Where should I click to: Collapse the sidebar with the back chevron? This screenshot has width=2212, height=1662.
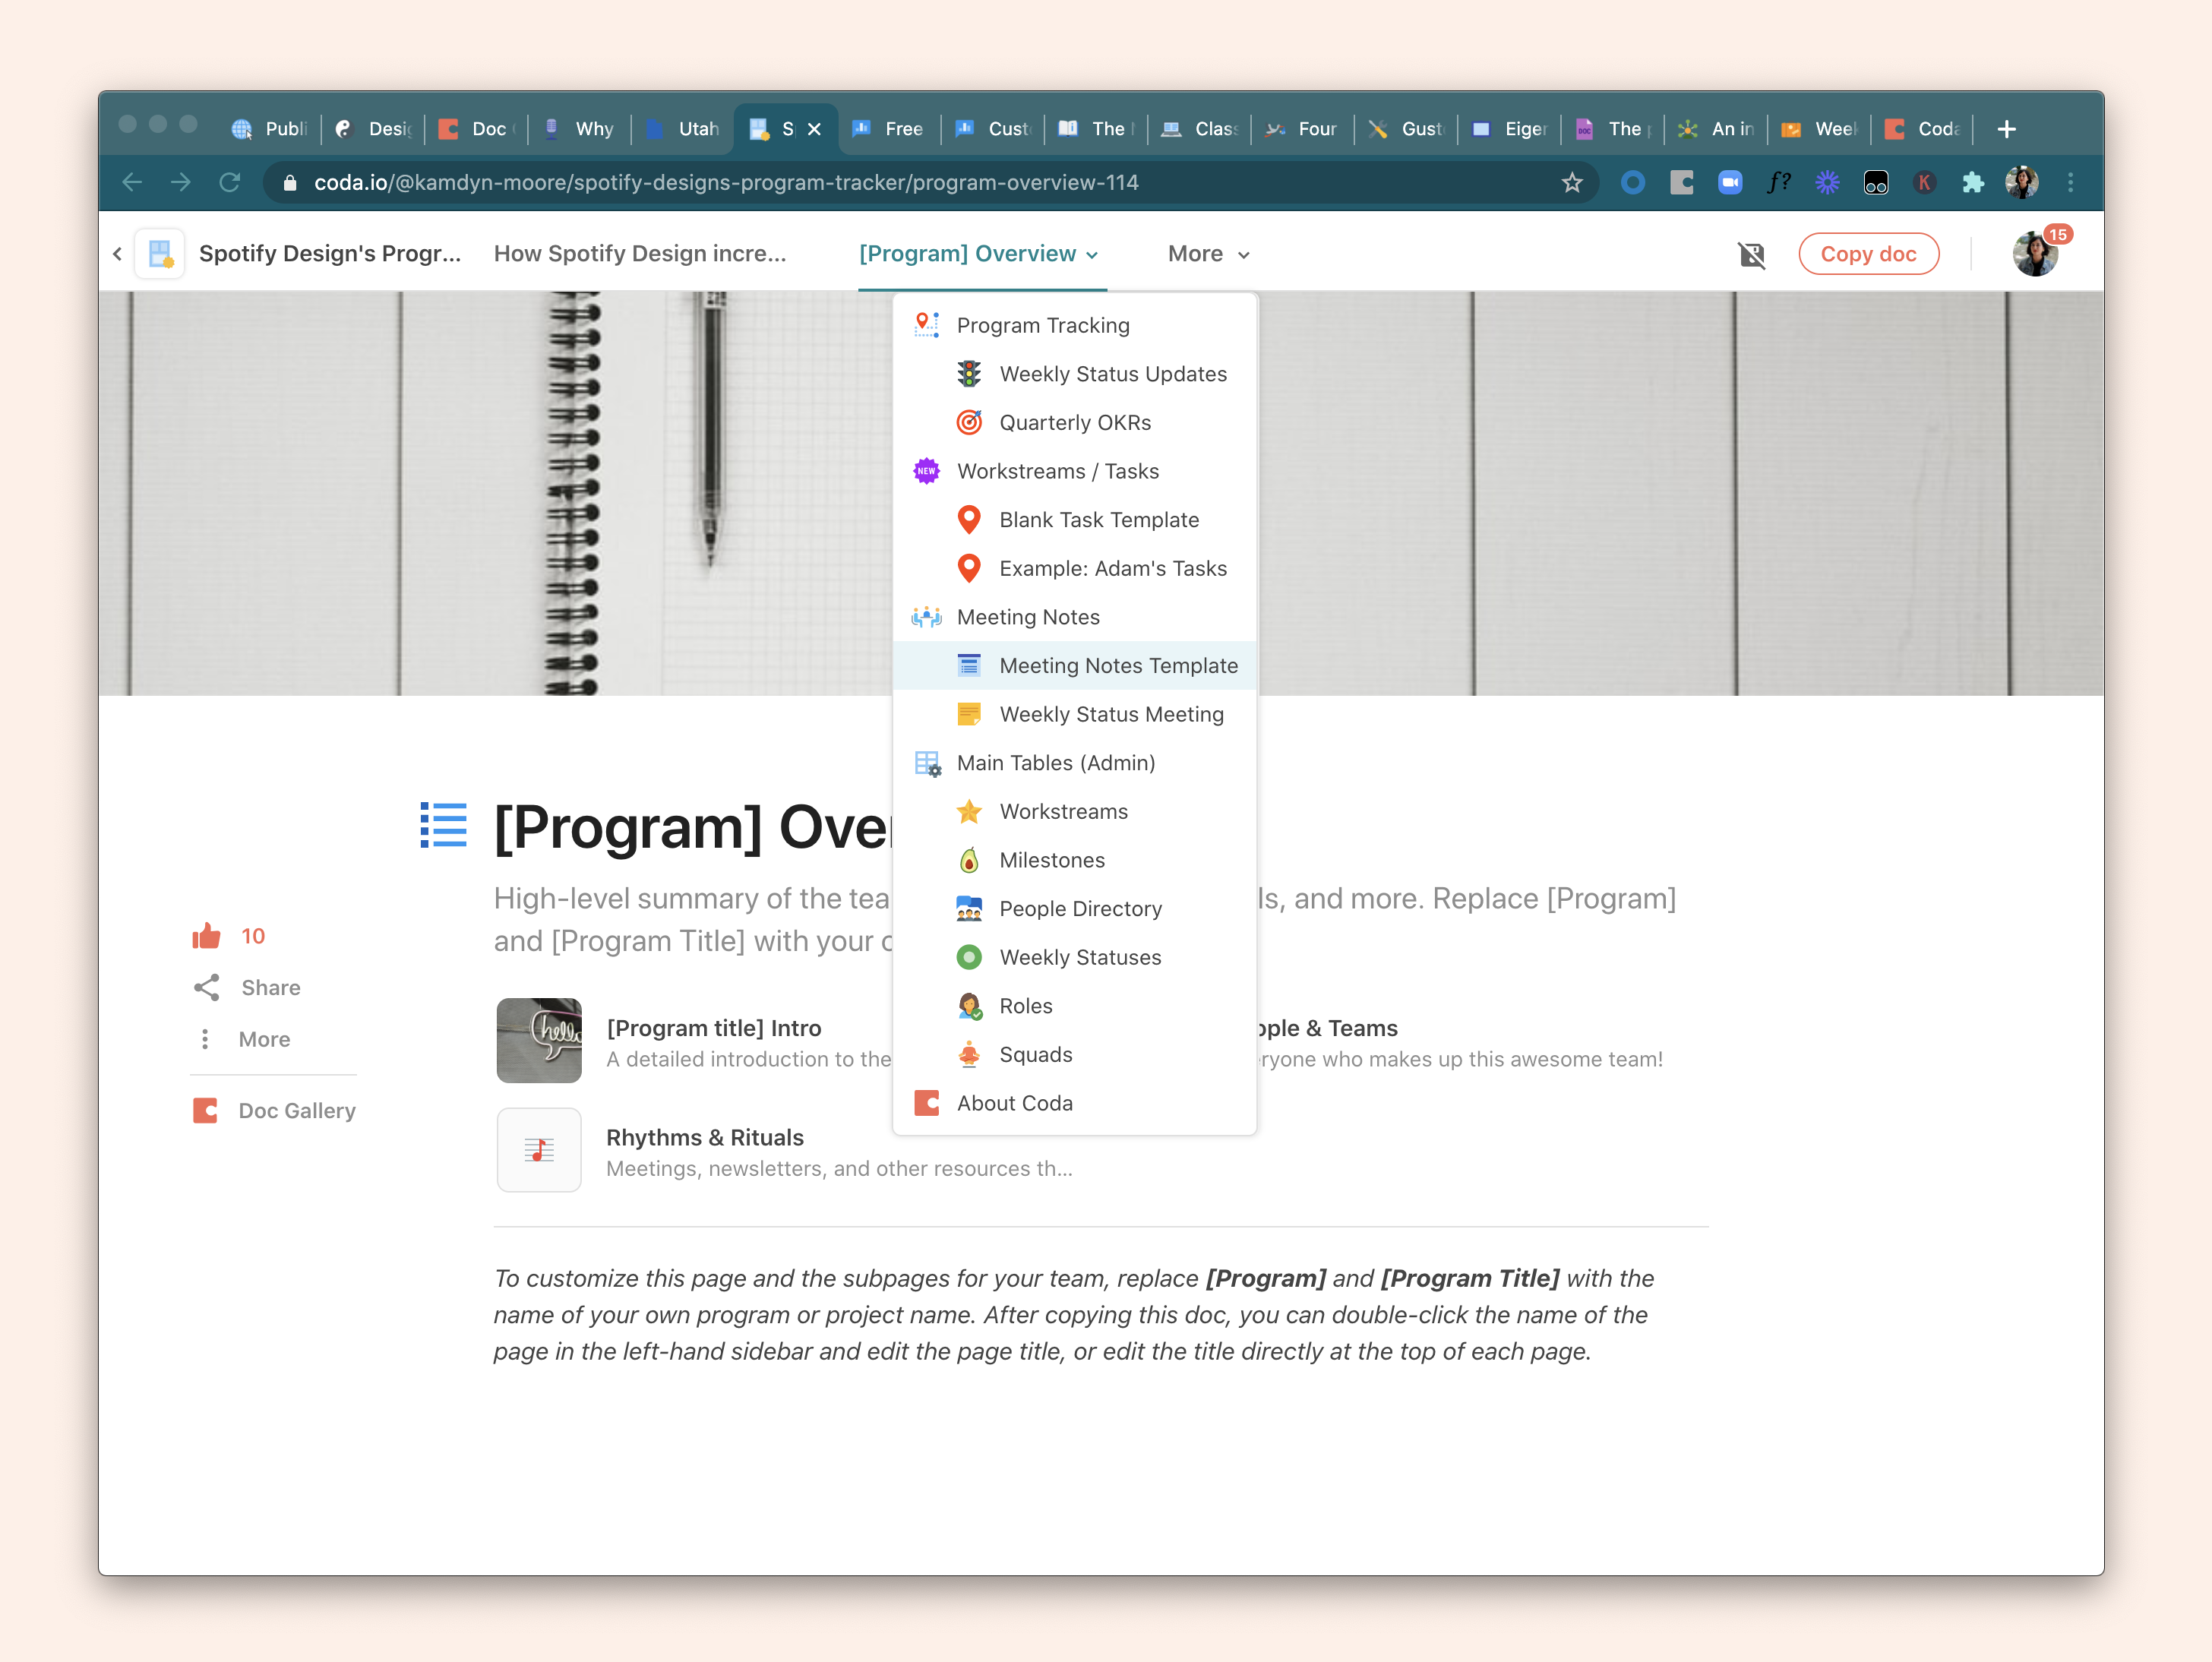pyautogui.click(x=118, y=254)
